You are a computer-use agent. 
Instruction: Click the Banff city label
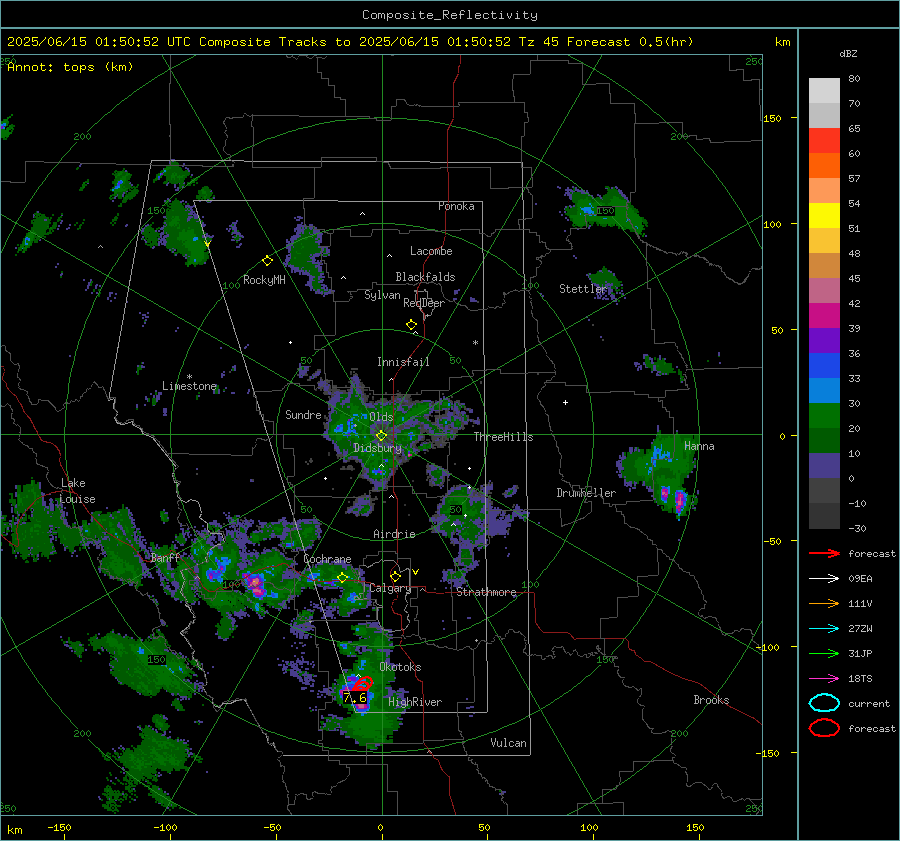pyautogui.click(x=165, y=557)
